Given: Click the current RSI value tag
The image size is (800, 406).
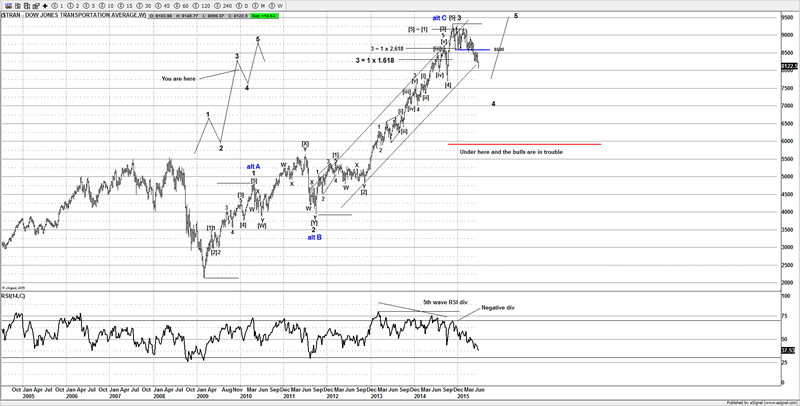Looking at the screenshot, I should click(x=788, y=350).
